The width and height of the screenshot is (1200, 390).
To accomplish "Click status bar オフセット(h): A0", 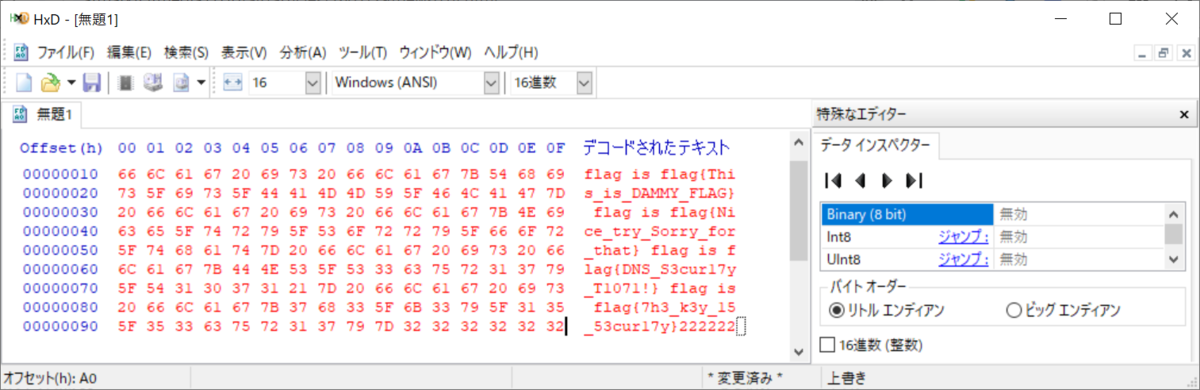I will pyautogui.click(x=49, y=378).
